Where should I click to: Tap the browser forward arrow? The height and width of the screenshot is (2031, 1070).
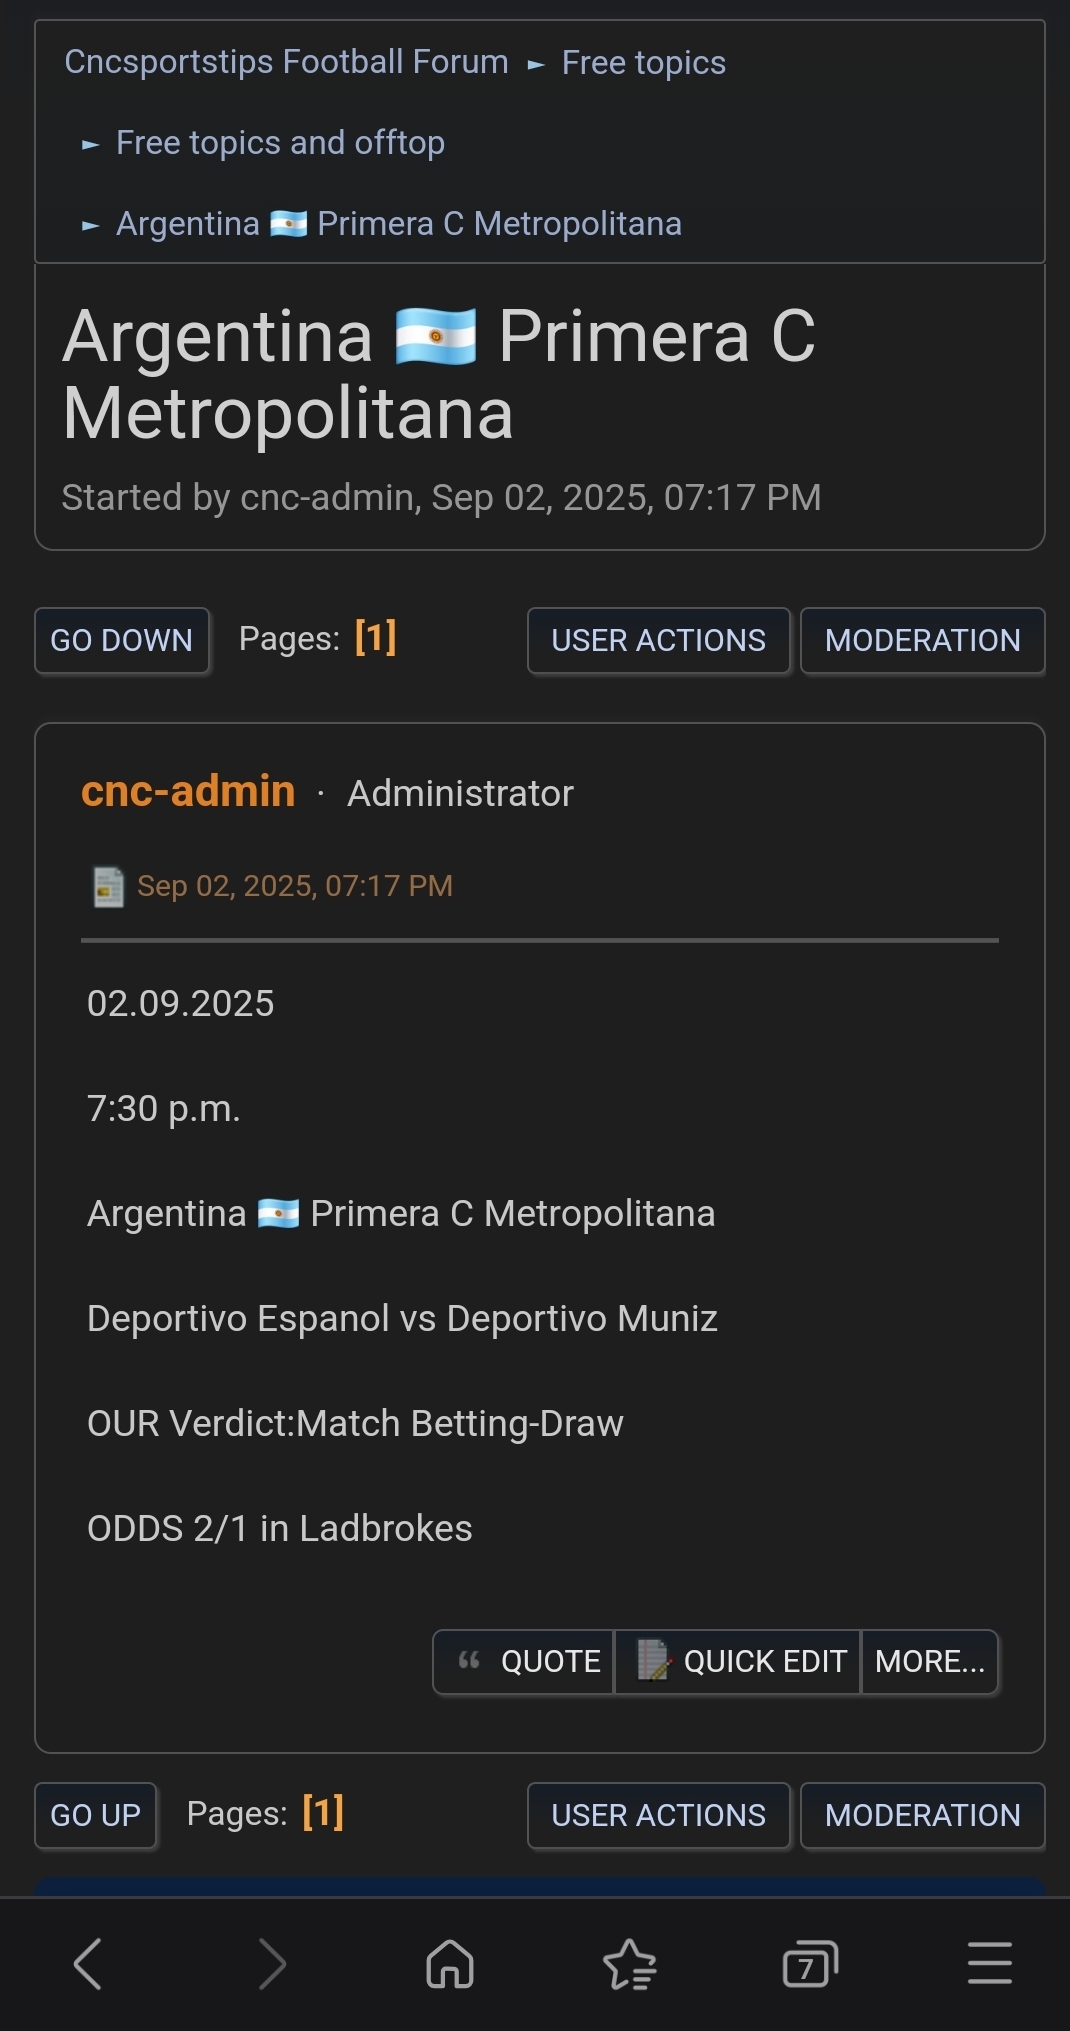click(271, 1963)
